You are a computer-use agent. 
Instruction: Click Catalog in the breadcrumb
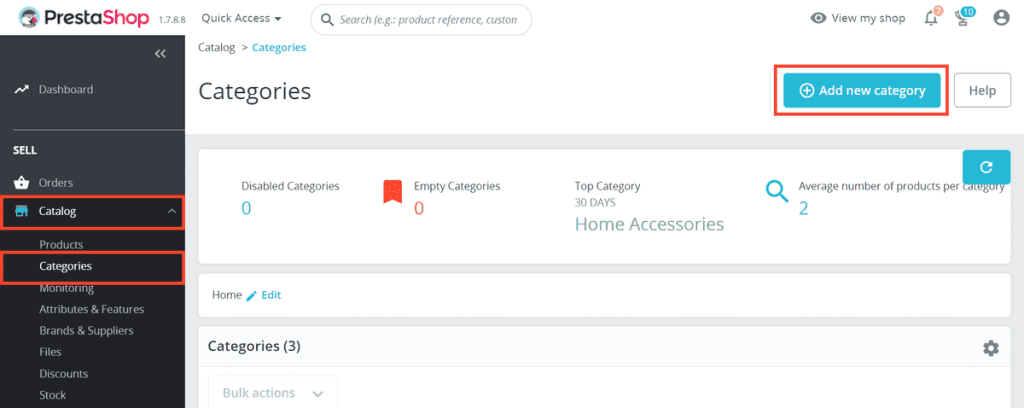pos(216,48)
